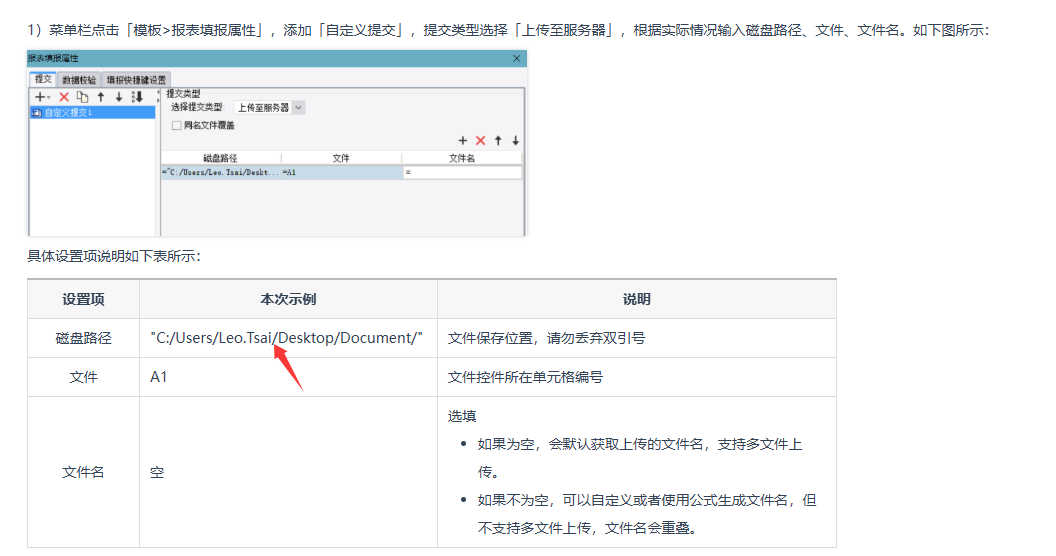Click the =A1 file cell
Viewport: 1056px width, 556px height.
point(341,172)
